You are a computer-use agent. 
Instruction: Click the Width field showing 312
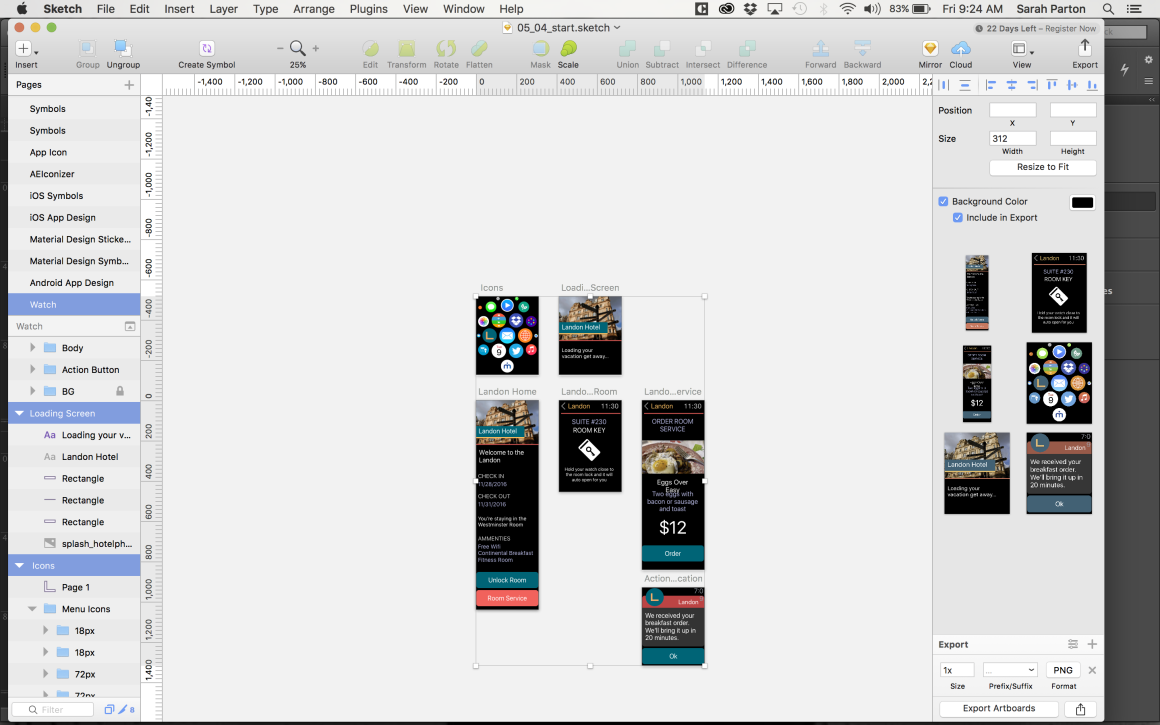[x=1012, y=138]
